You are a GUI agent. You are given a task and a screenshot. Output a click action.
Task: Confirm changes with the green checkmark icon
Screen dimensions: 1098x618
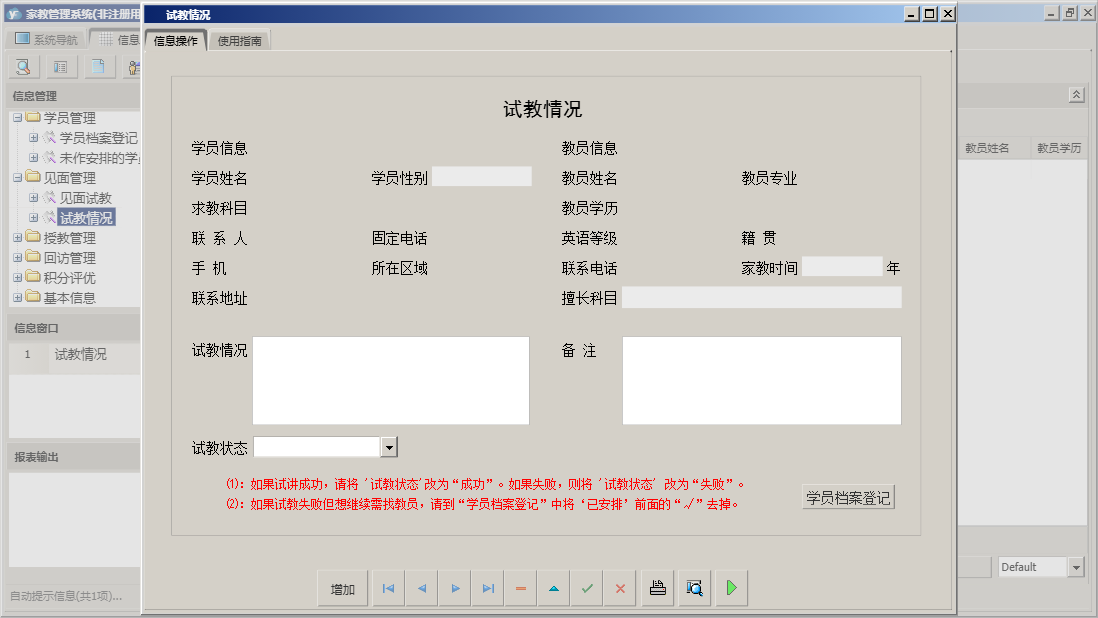586,588
